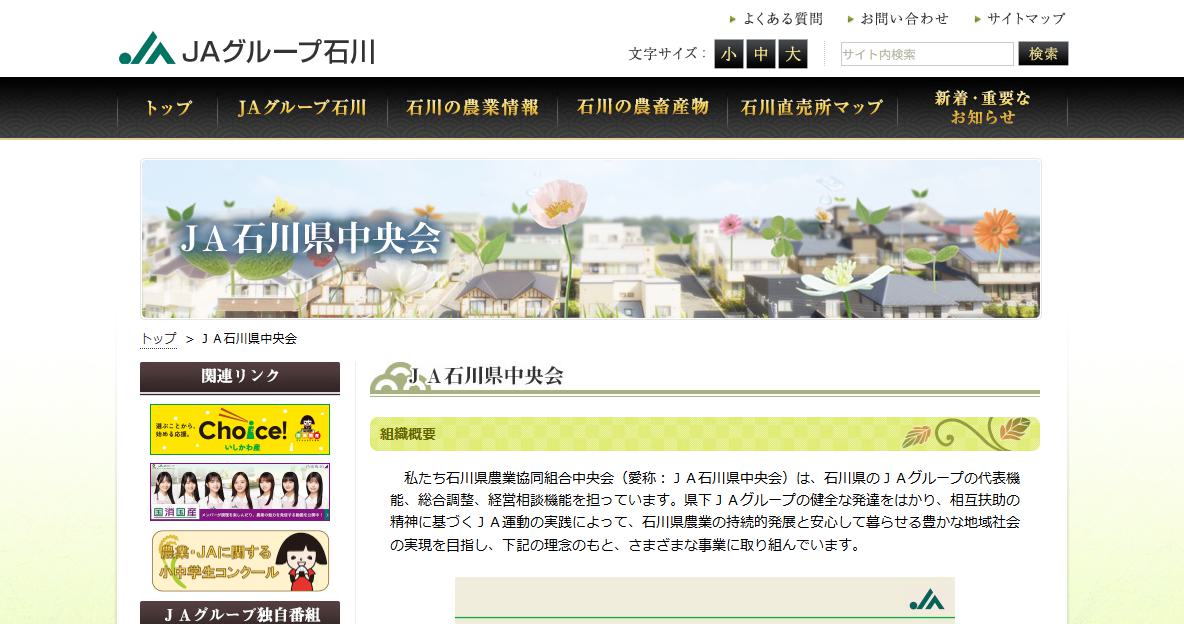Open the 農業・JAに関する小中学生コンクール banner
Screen dimensions: 1184x624
240,561
